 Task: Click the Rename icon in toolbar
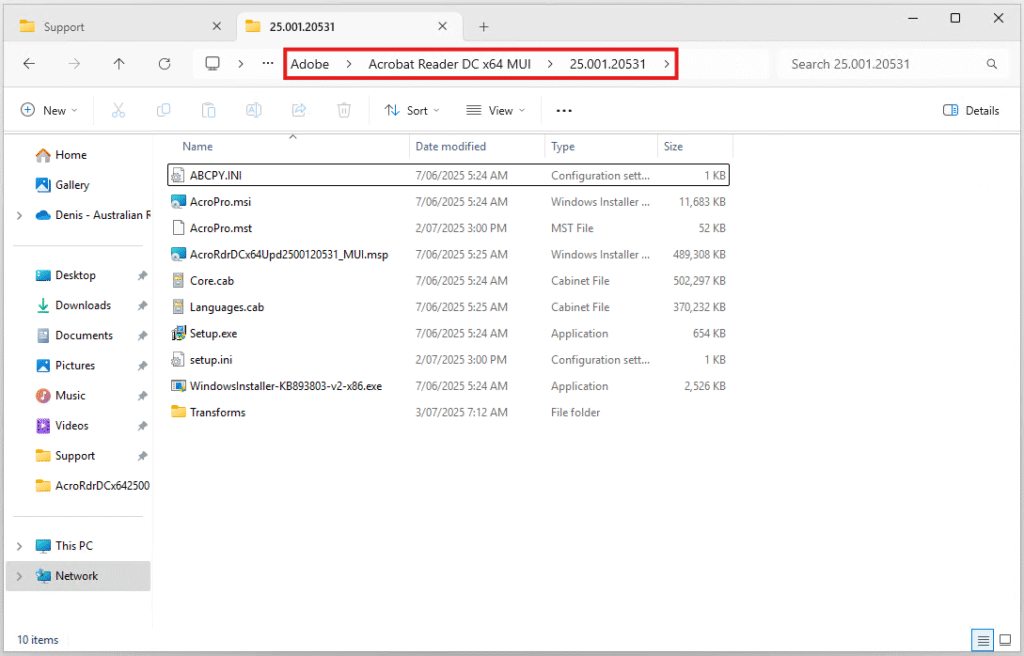(254, 111)
